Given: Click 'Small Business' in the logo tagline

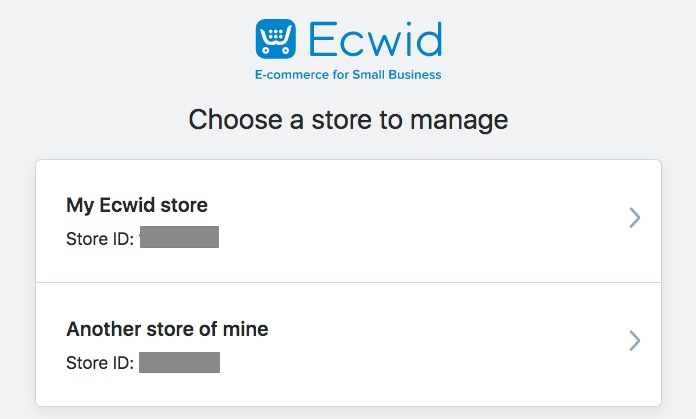Looking at the screenshot, I should 397,75.
